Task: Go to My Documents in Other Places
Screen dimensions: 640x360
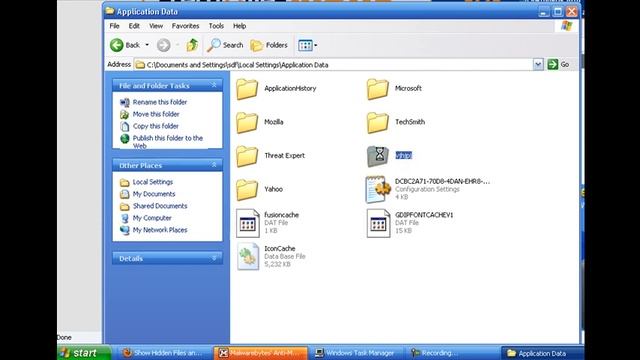Action: pos(153,194)
